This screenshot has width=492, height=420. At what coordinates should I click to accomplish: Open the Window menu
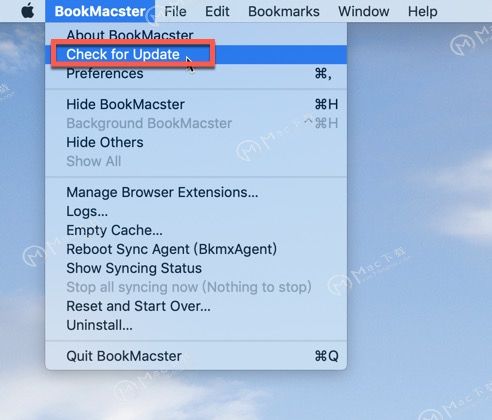[364, 11]
